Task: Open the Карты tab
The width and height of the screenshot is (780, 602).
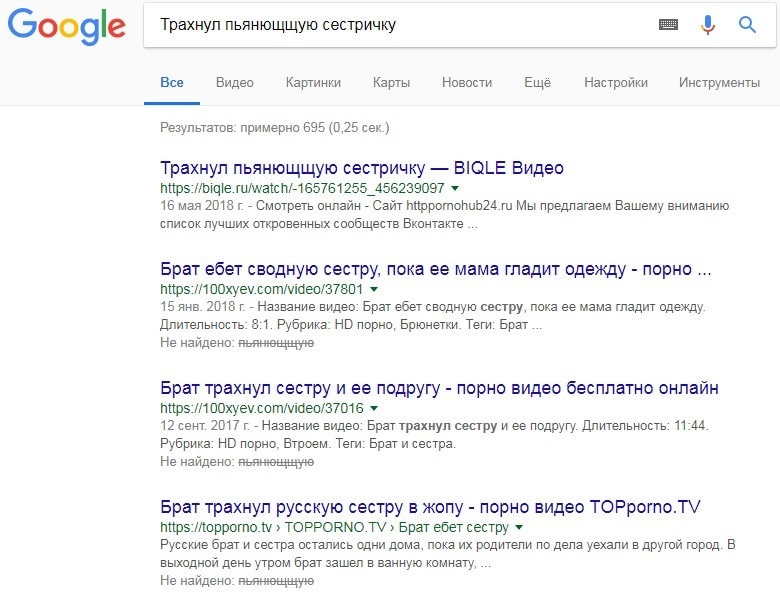Action: (391, 83)
